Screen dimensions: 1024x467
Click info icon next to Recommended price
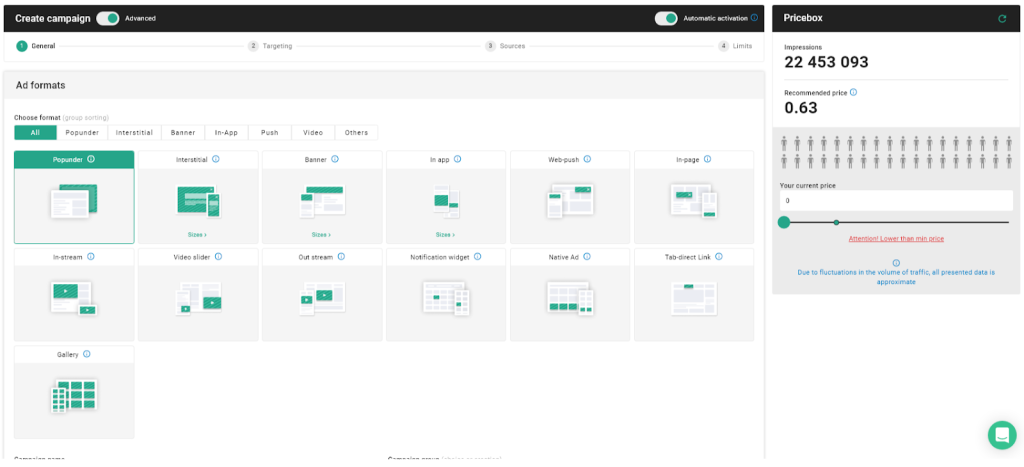(853, 92)
